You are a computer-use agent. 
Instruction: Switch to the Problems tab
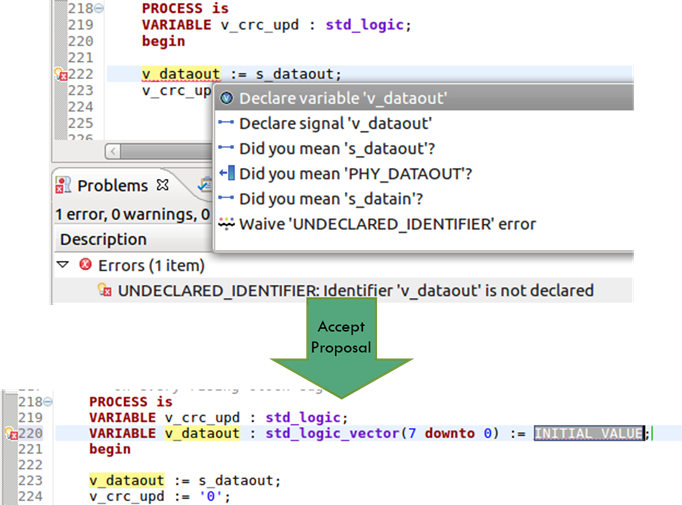pyautogui.click(x=112, y=186)
